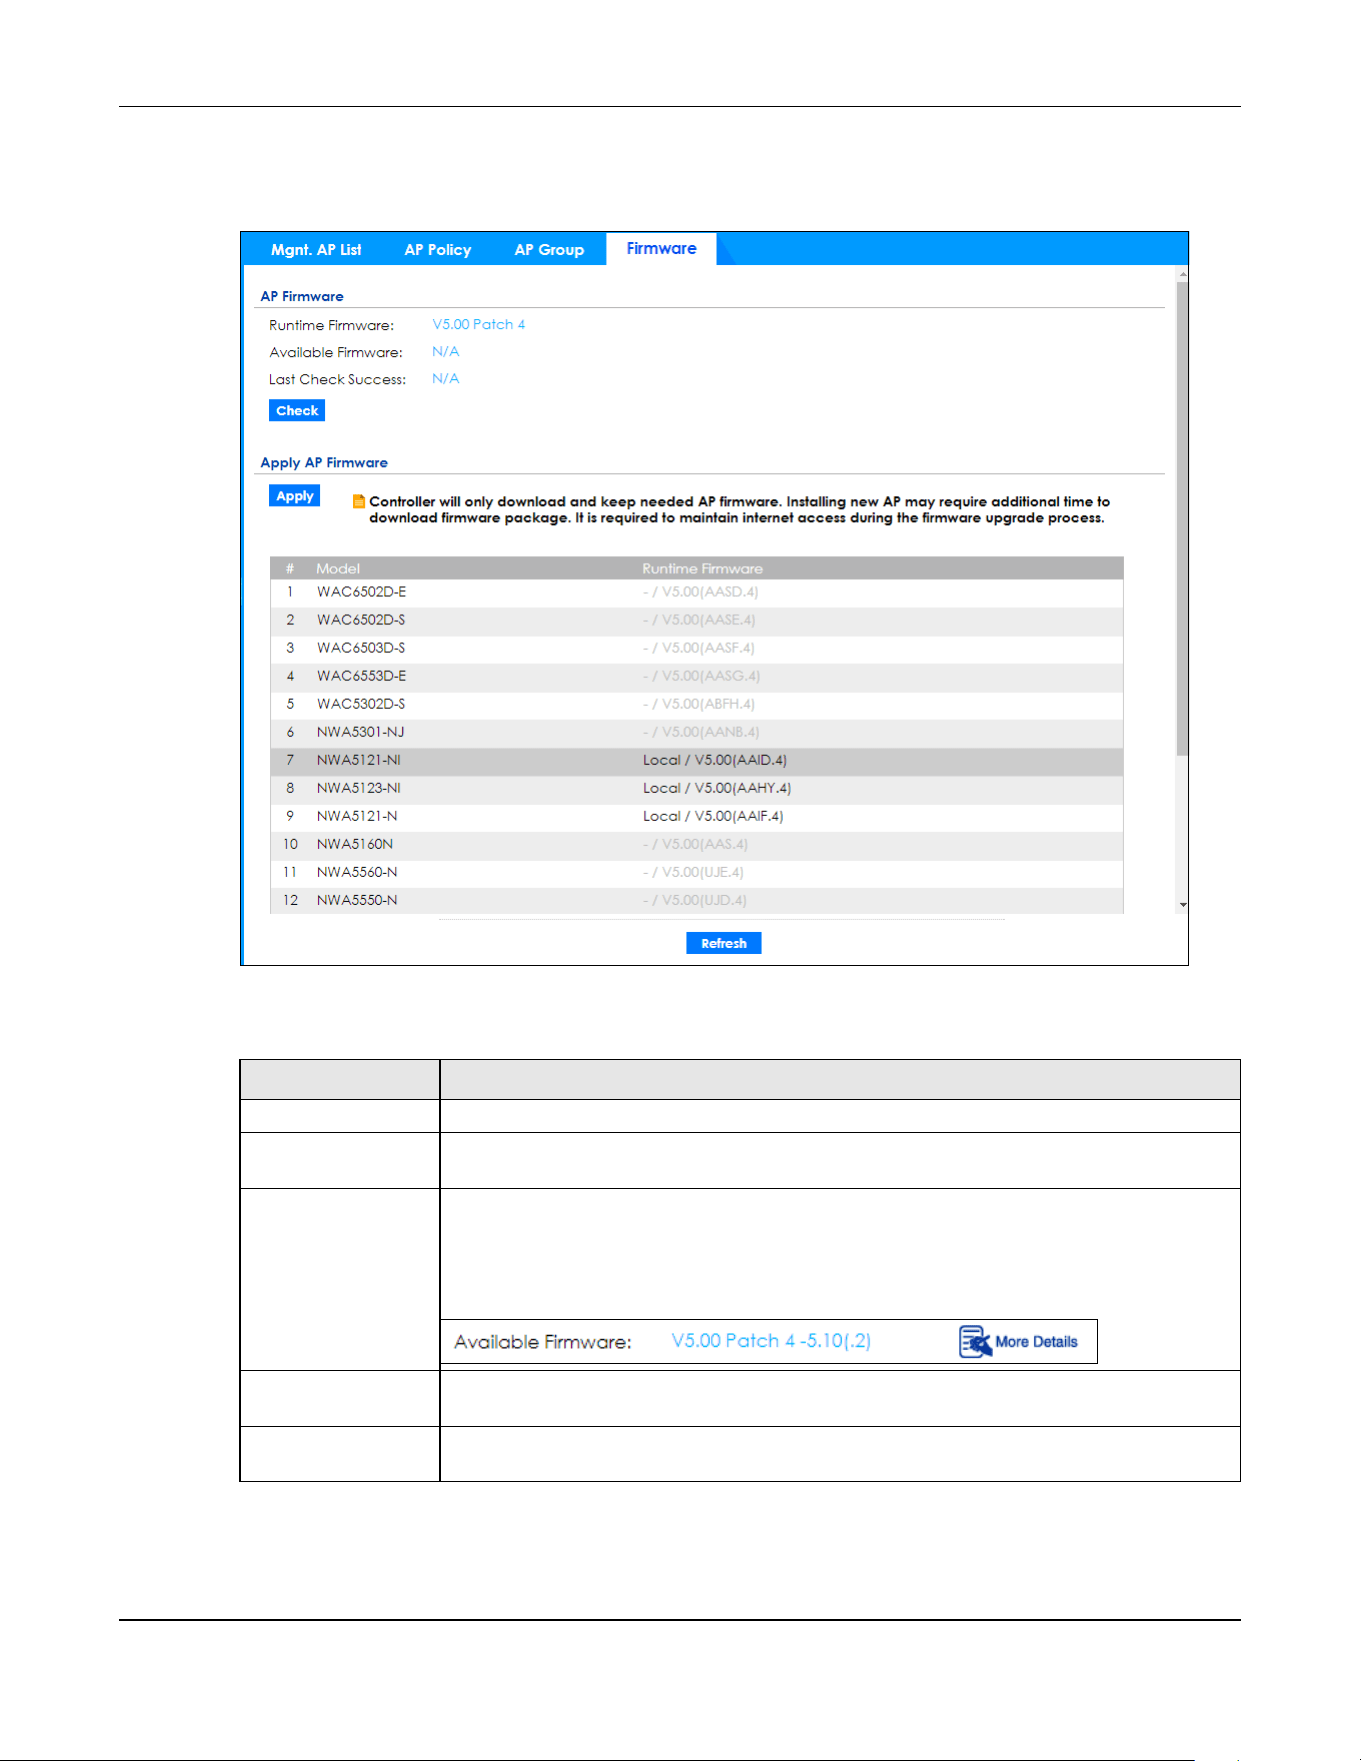Click firmware value - / V5.00(AAS.4)
This screenshot has height=1761, width=1361.
click(x=695, y=844)
